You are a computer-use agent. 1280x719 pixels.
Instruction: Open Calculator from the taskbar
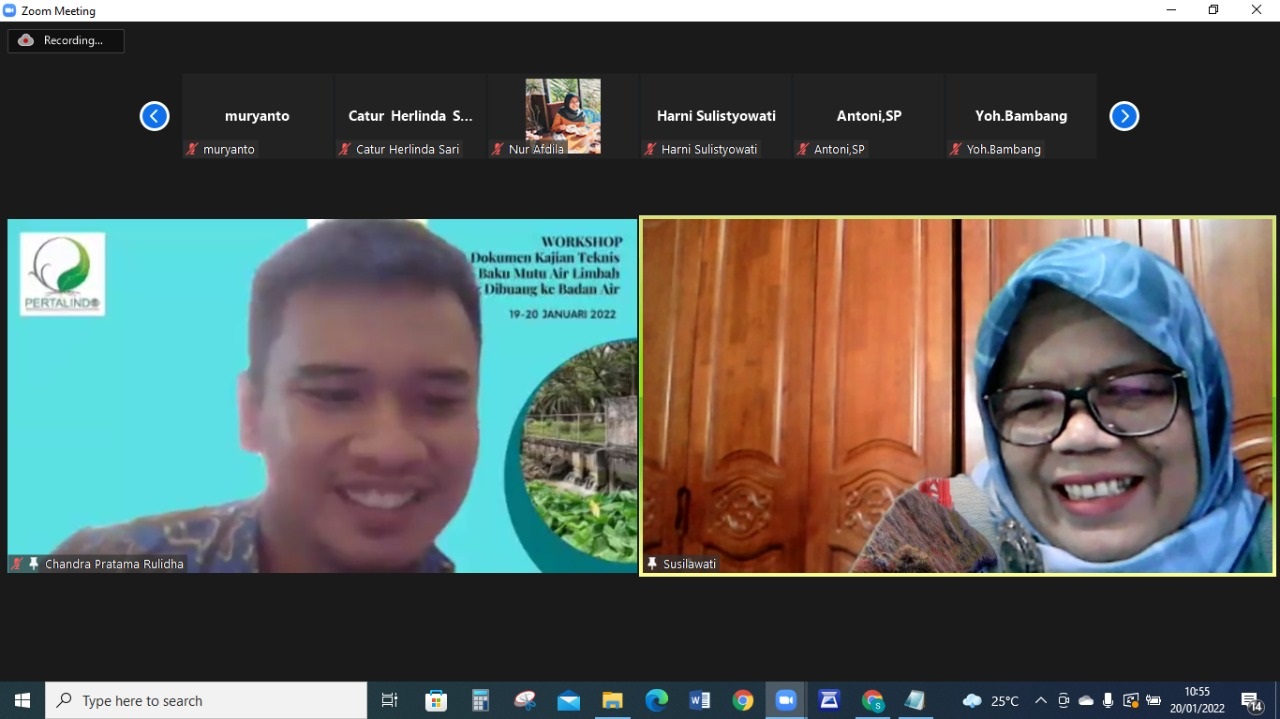[481, 701]
